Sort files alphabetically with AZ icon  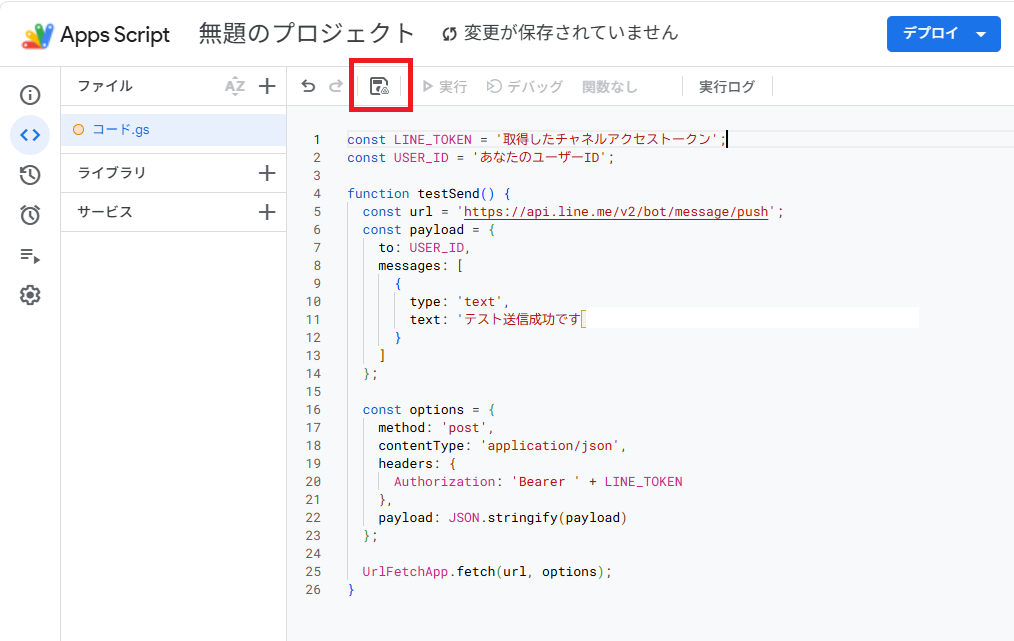pyautogui.click(x=235, y=86)
